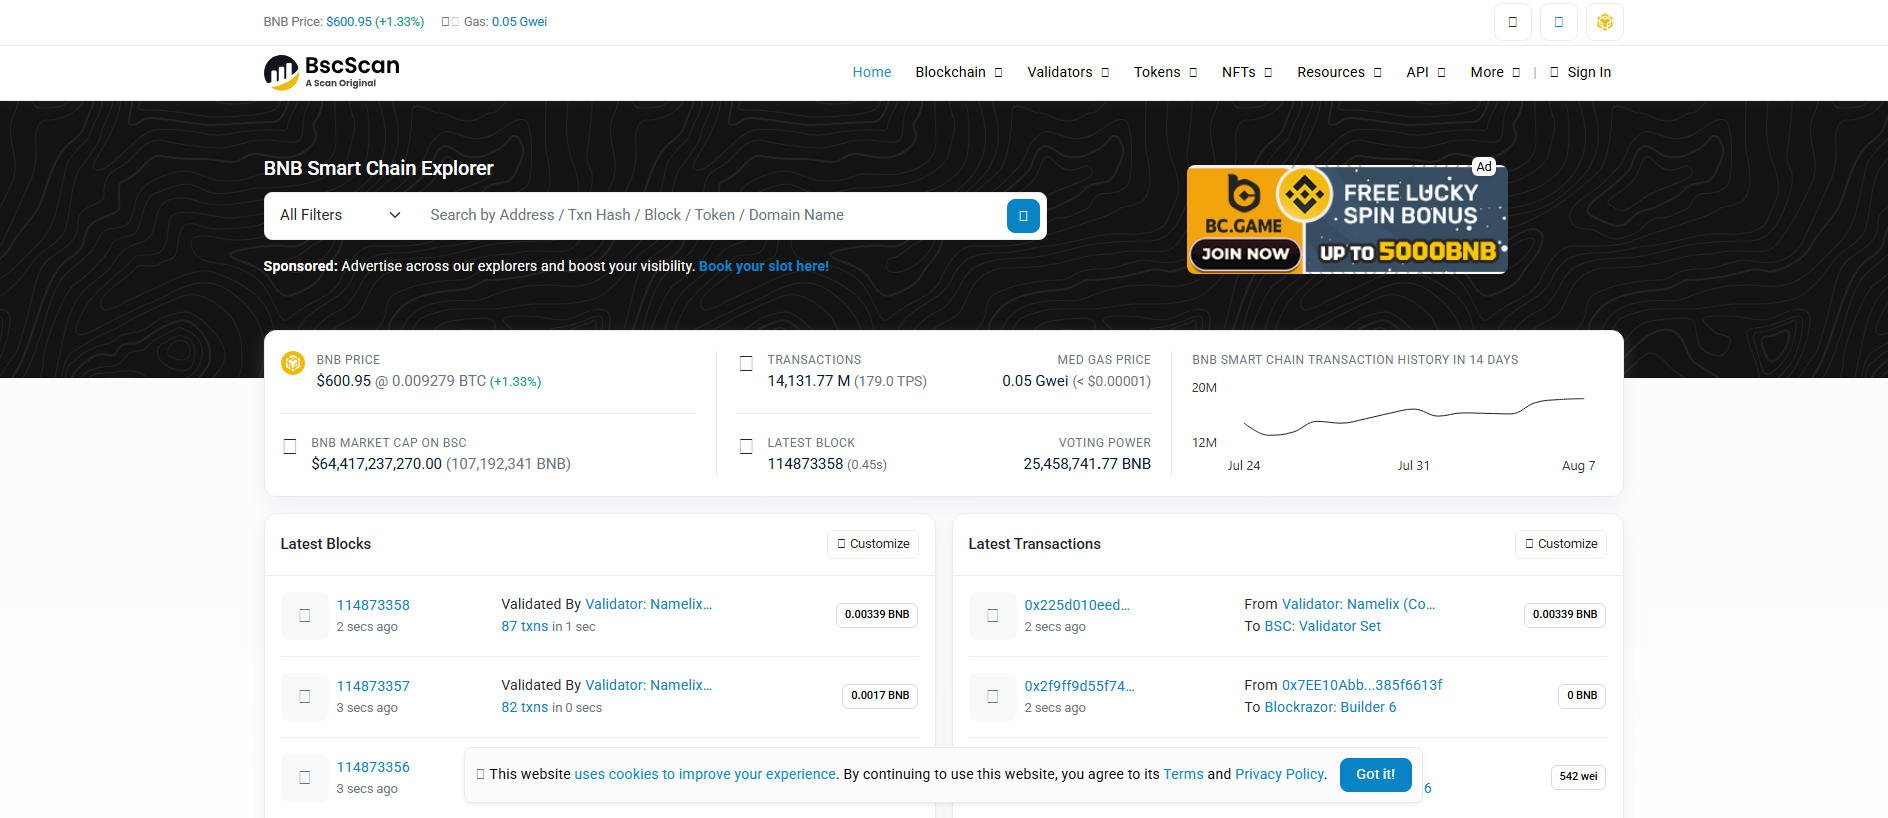
Task: Click the $64,417,237,270.00 market cap value
Action: pyautogui.click(x=377, y=464)
